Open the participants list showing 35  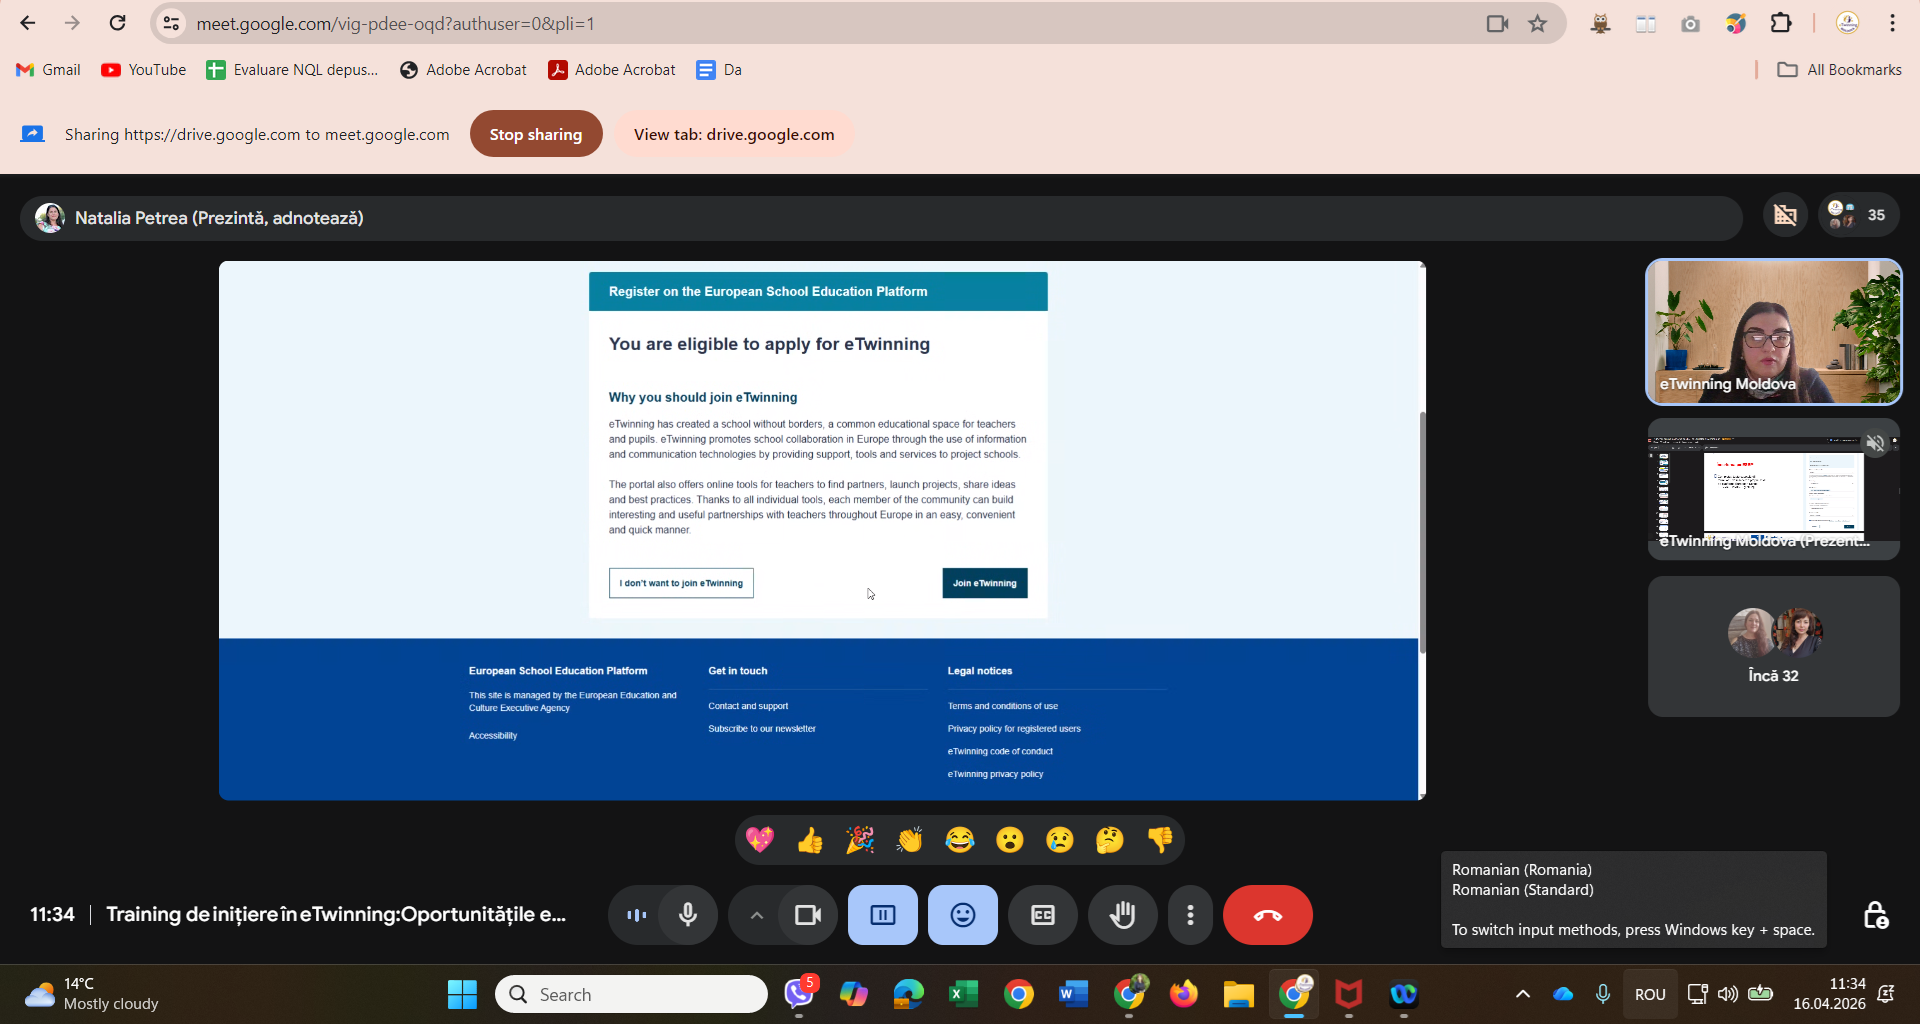click(x=1857, y=215)
